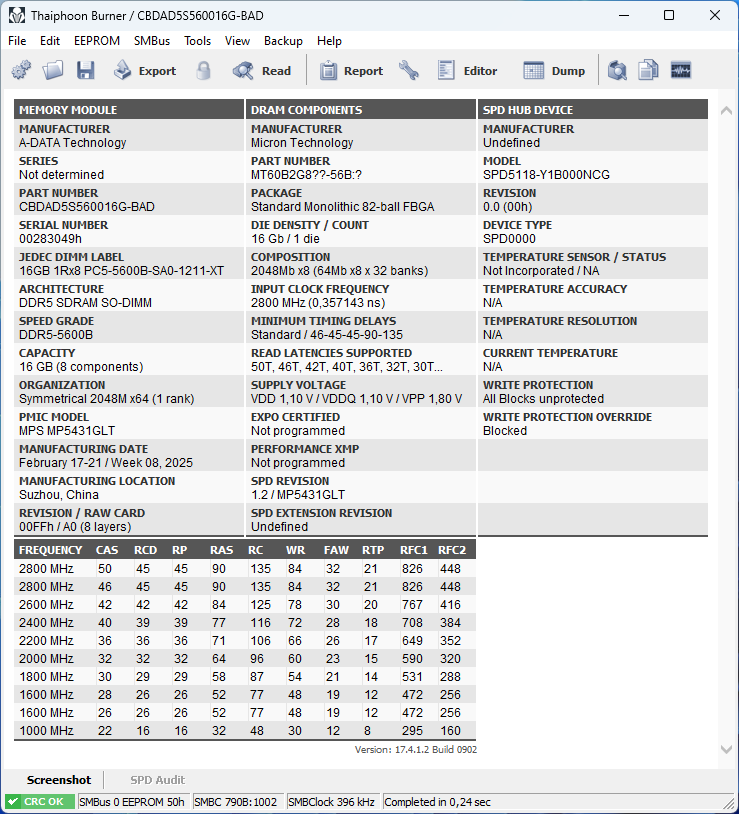Click the 1000 MHz frequency row
The image size is (739, 814).
(x=244, y=730)
